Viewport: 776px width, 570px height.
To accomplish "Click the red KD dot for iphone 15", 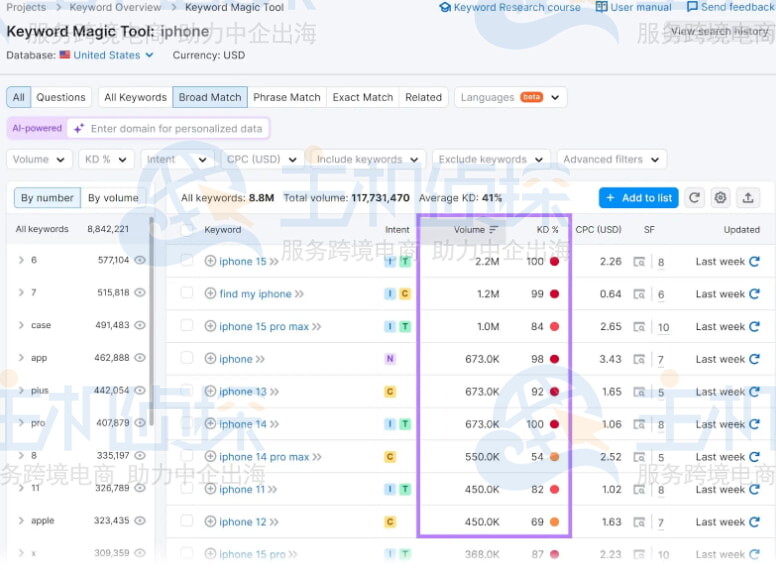I will [554, 262].
